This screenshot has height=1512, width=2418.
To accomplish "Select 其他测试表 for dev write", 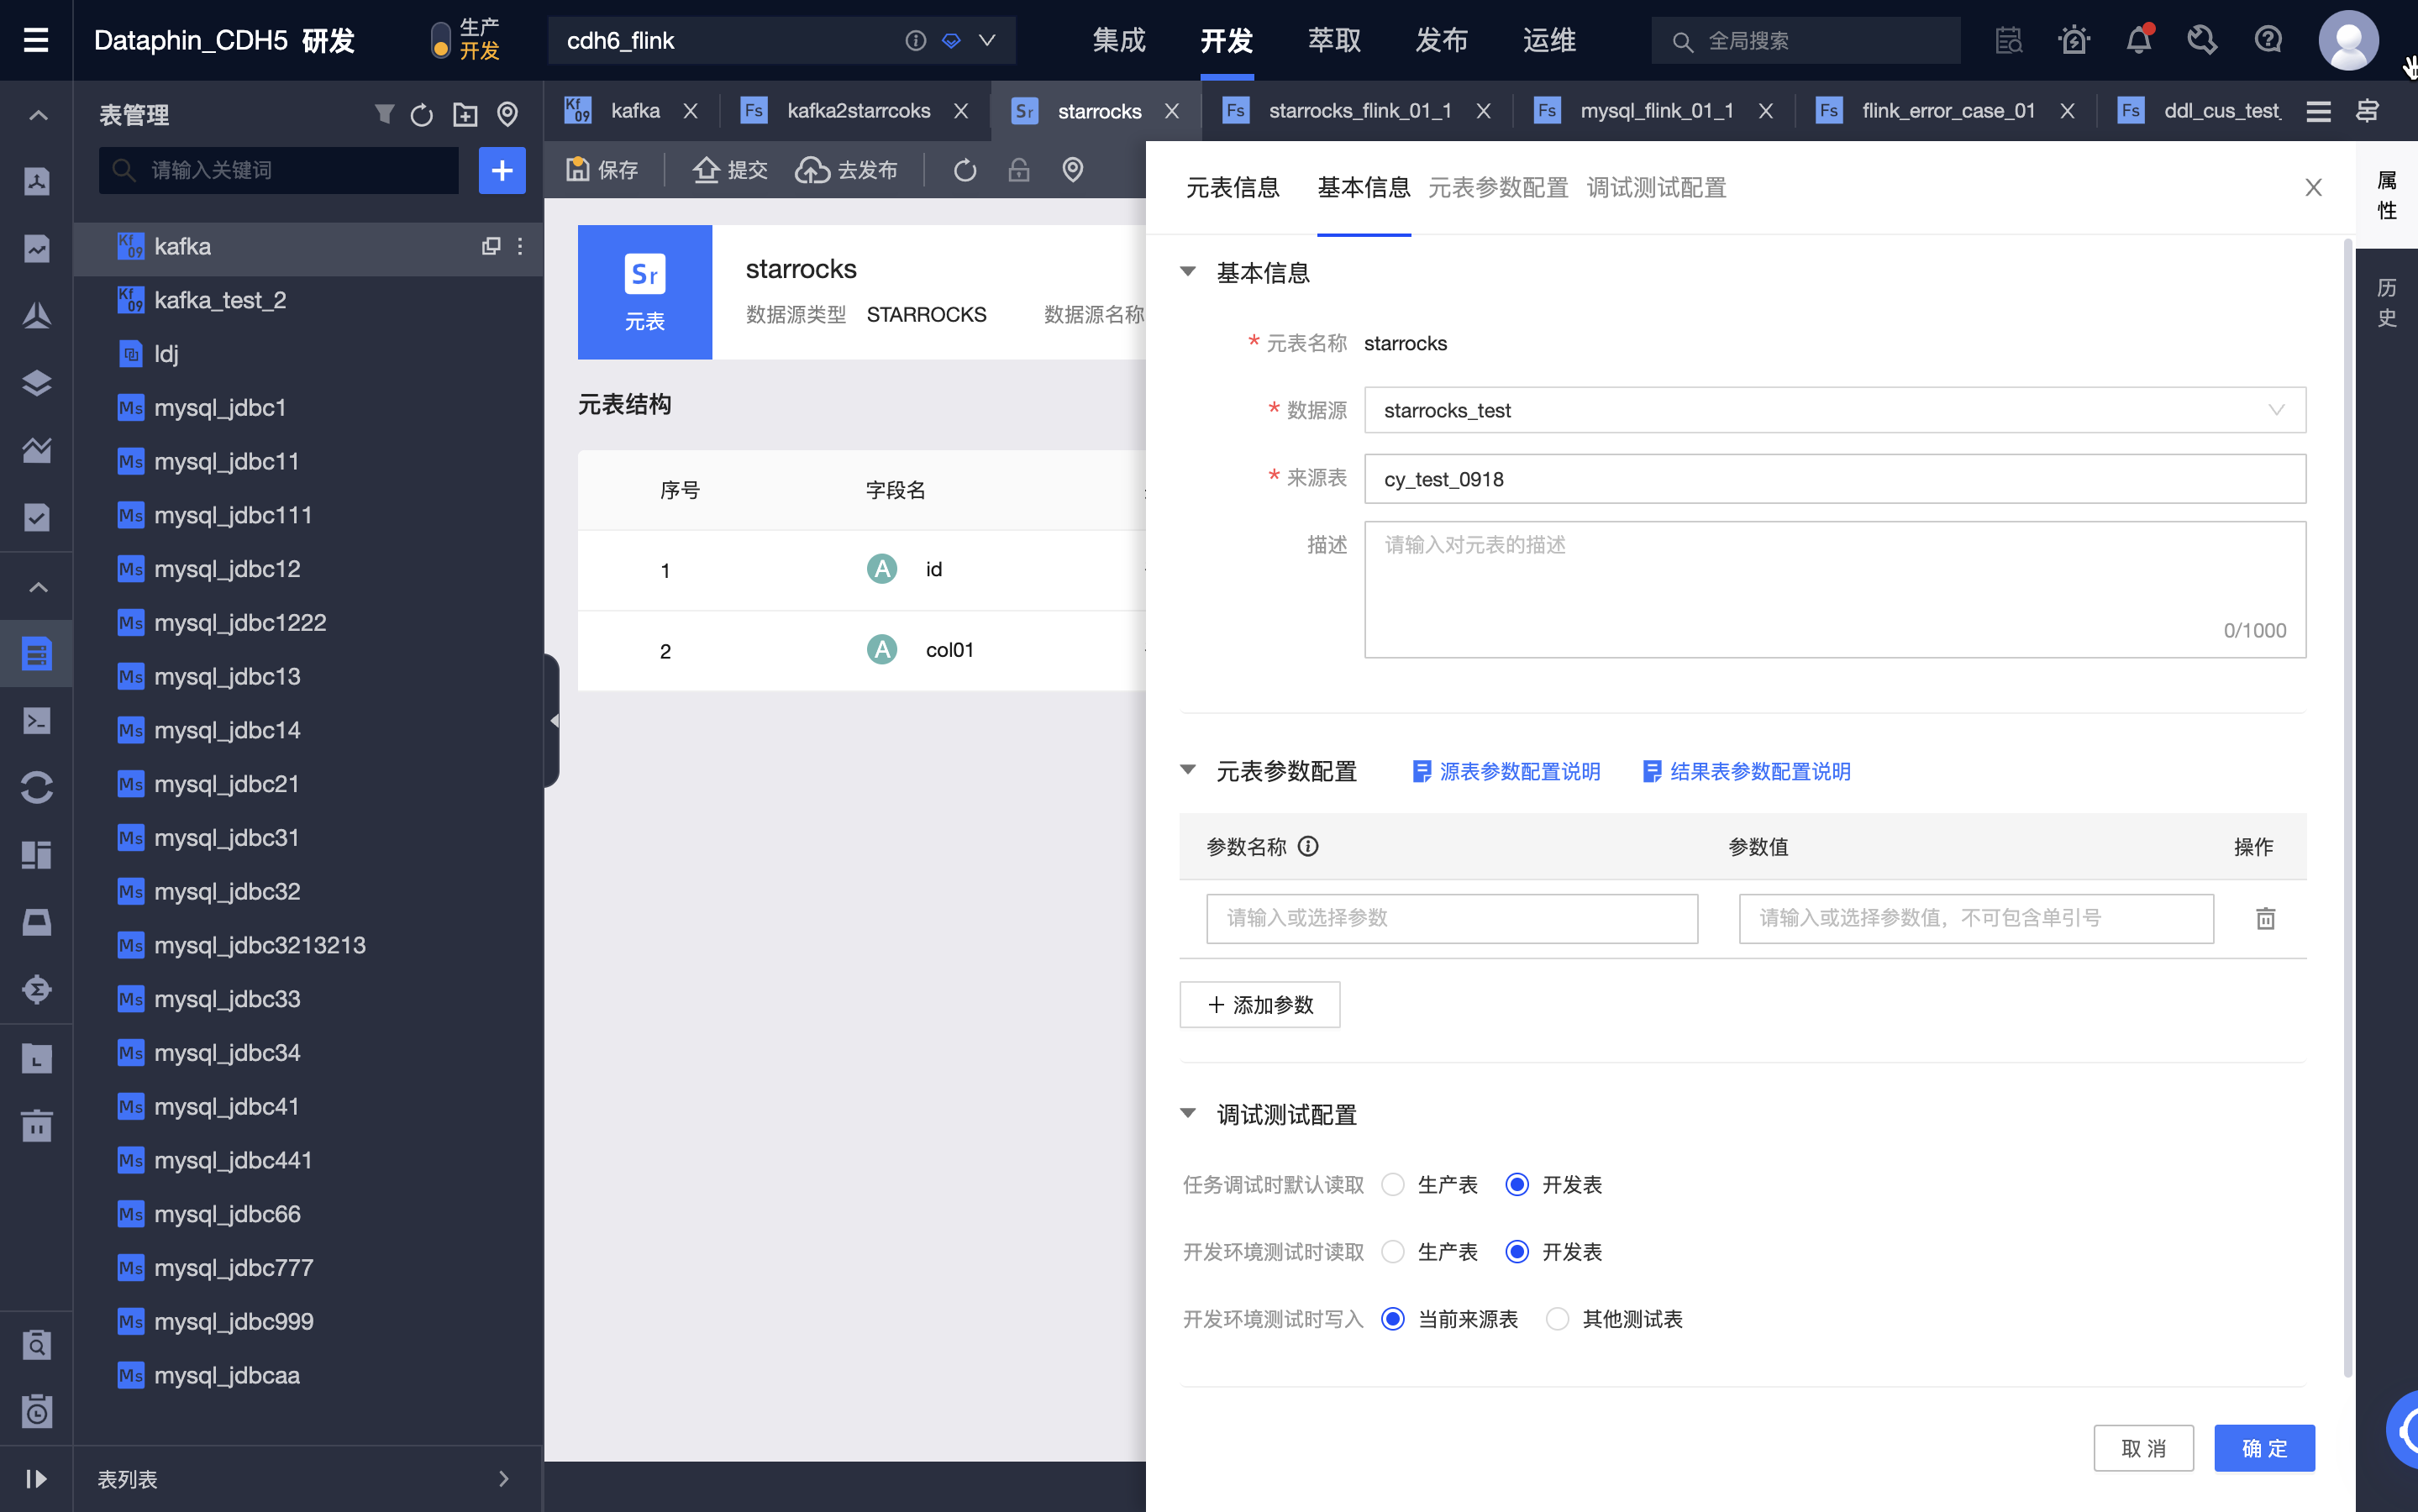I will [1557, 1319].
